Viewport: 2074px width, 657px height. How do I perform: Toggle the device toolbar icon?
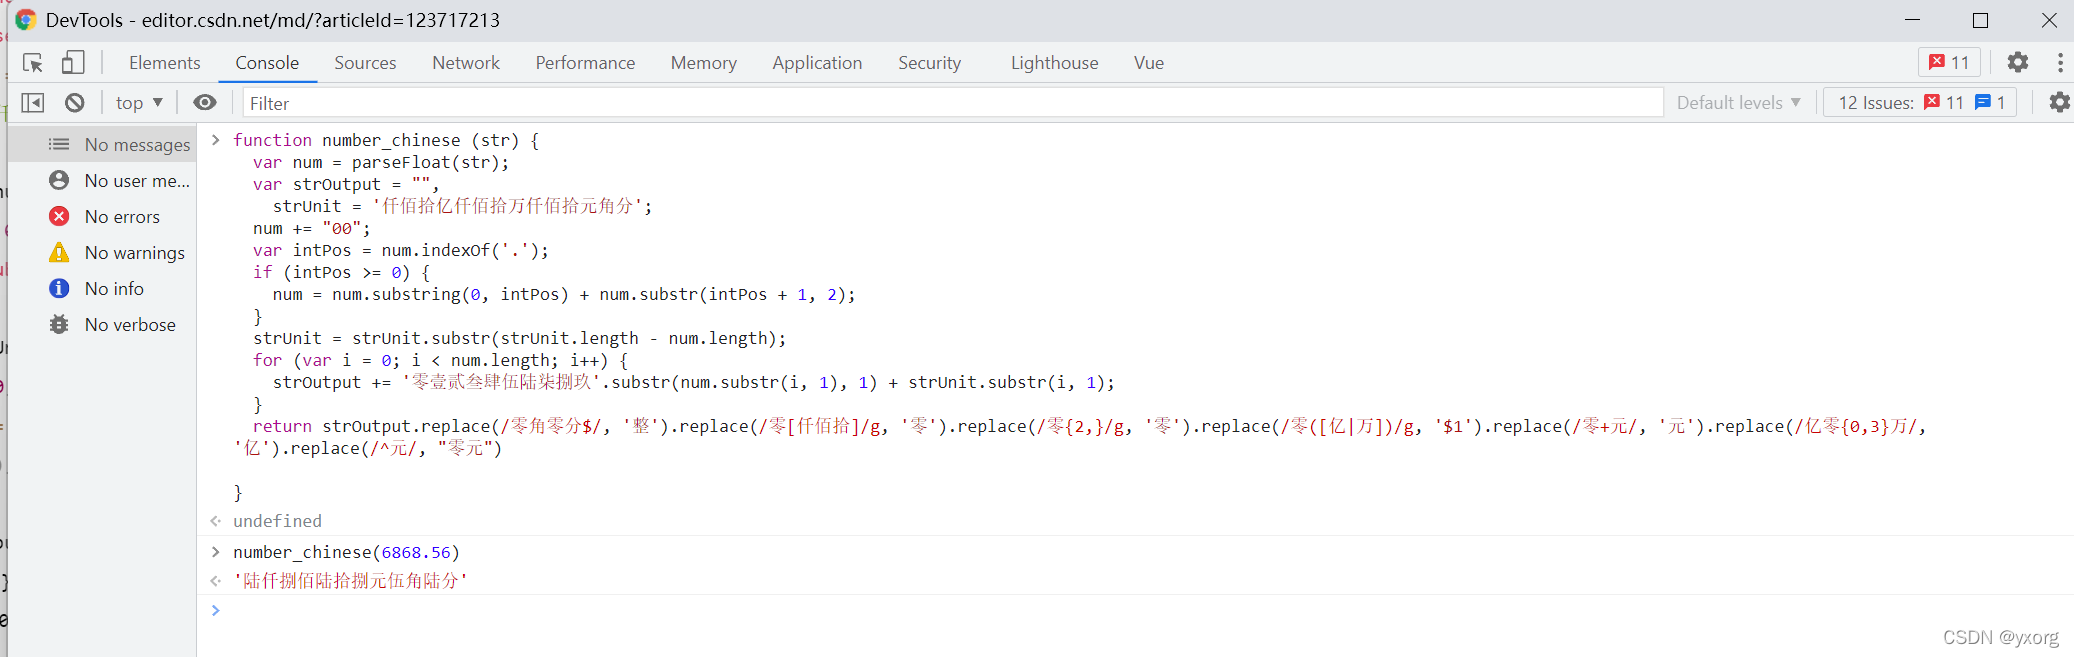(x=73, y=63)
